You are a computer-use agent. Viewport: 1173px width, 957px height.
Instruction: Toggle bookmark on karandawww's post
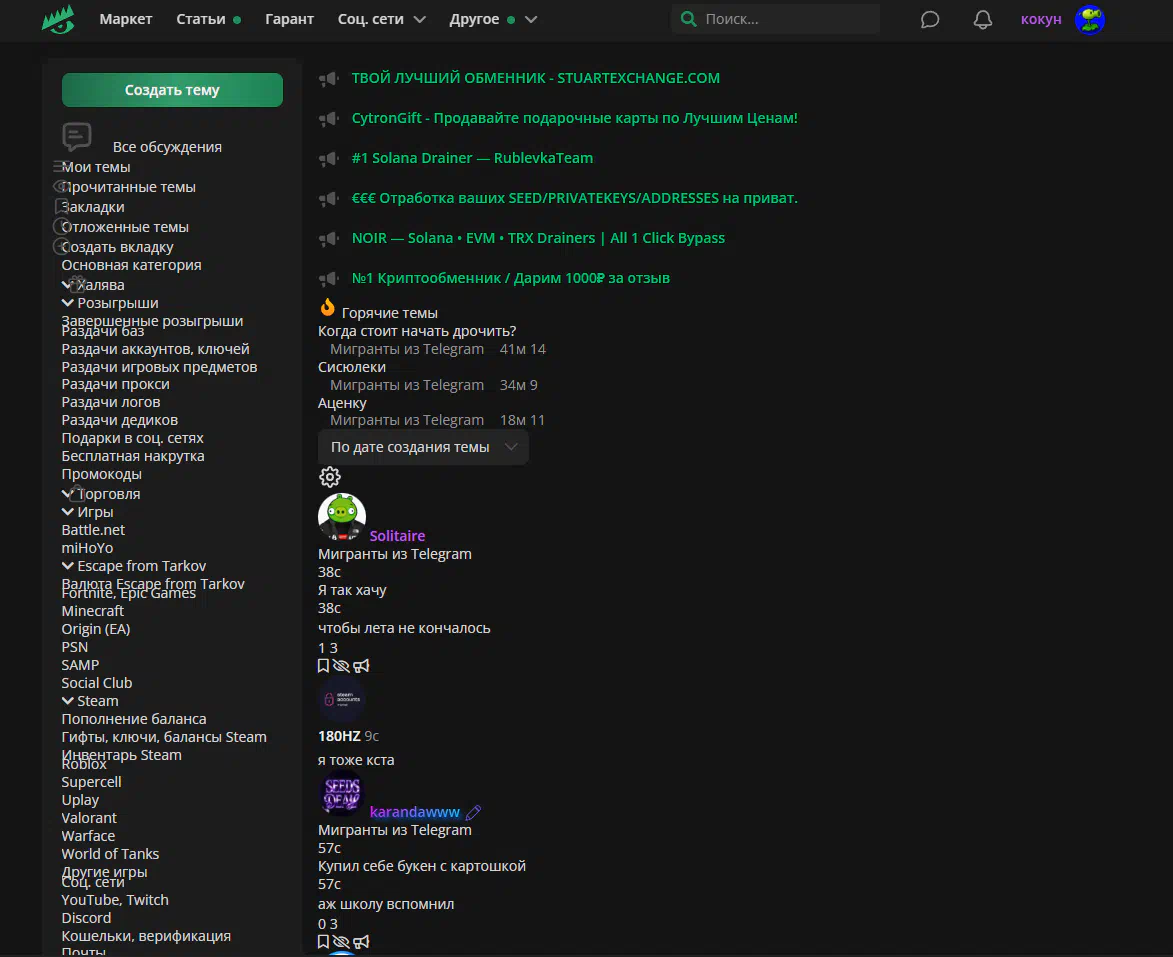click(x=323, y=942)
